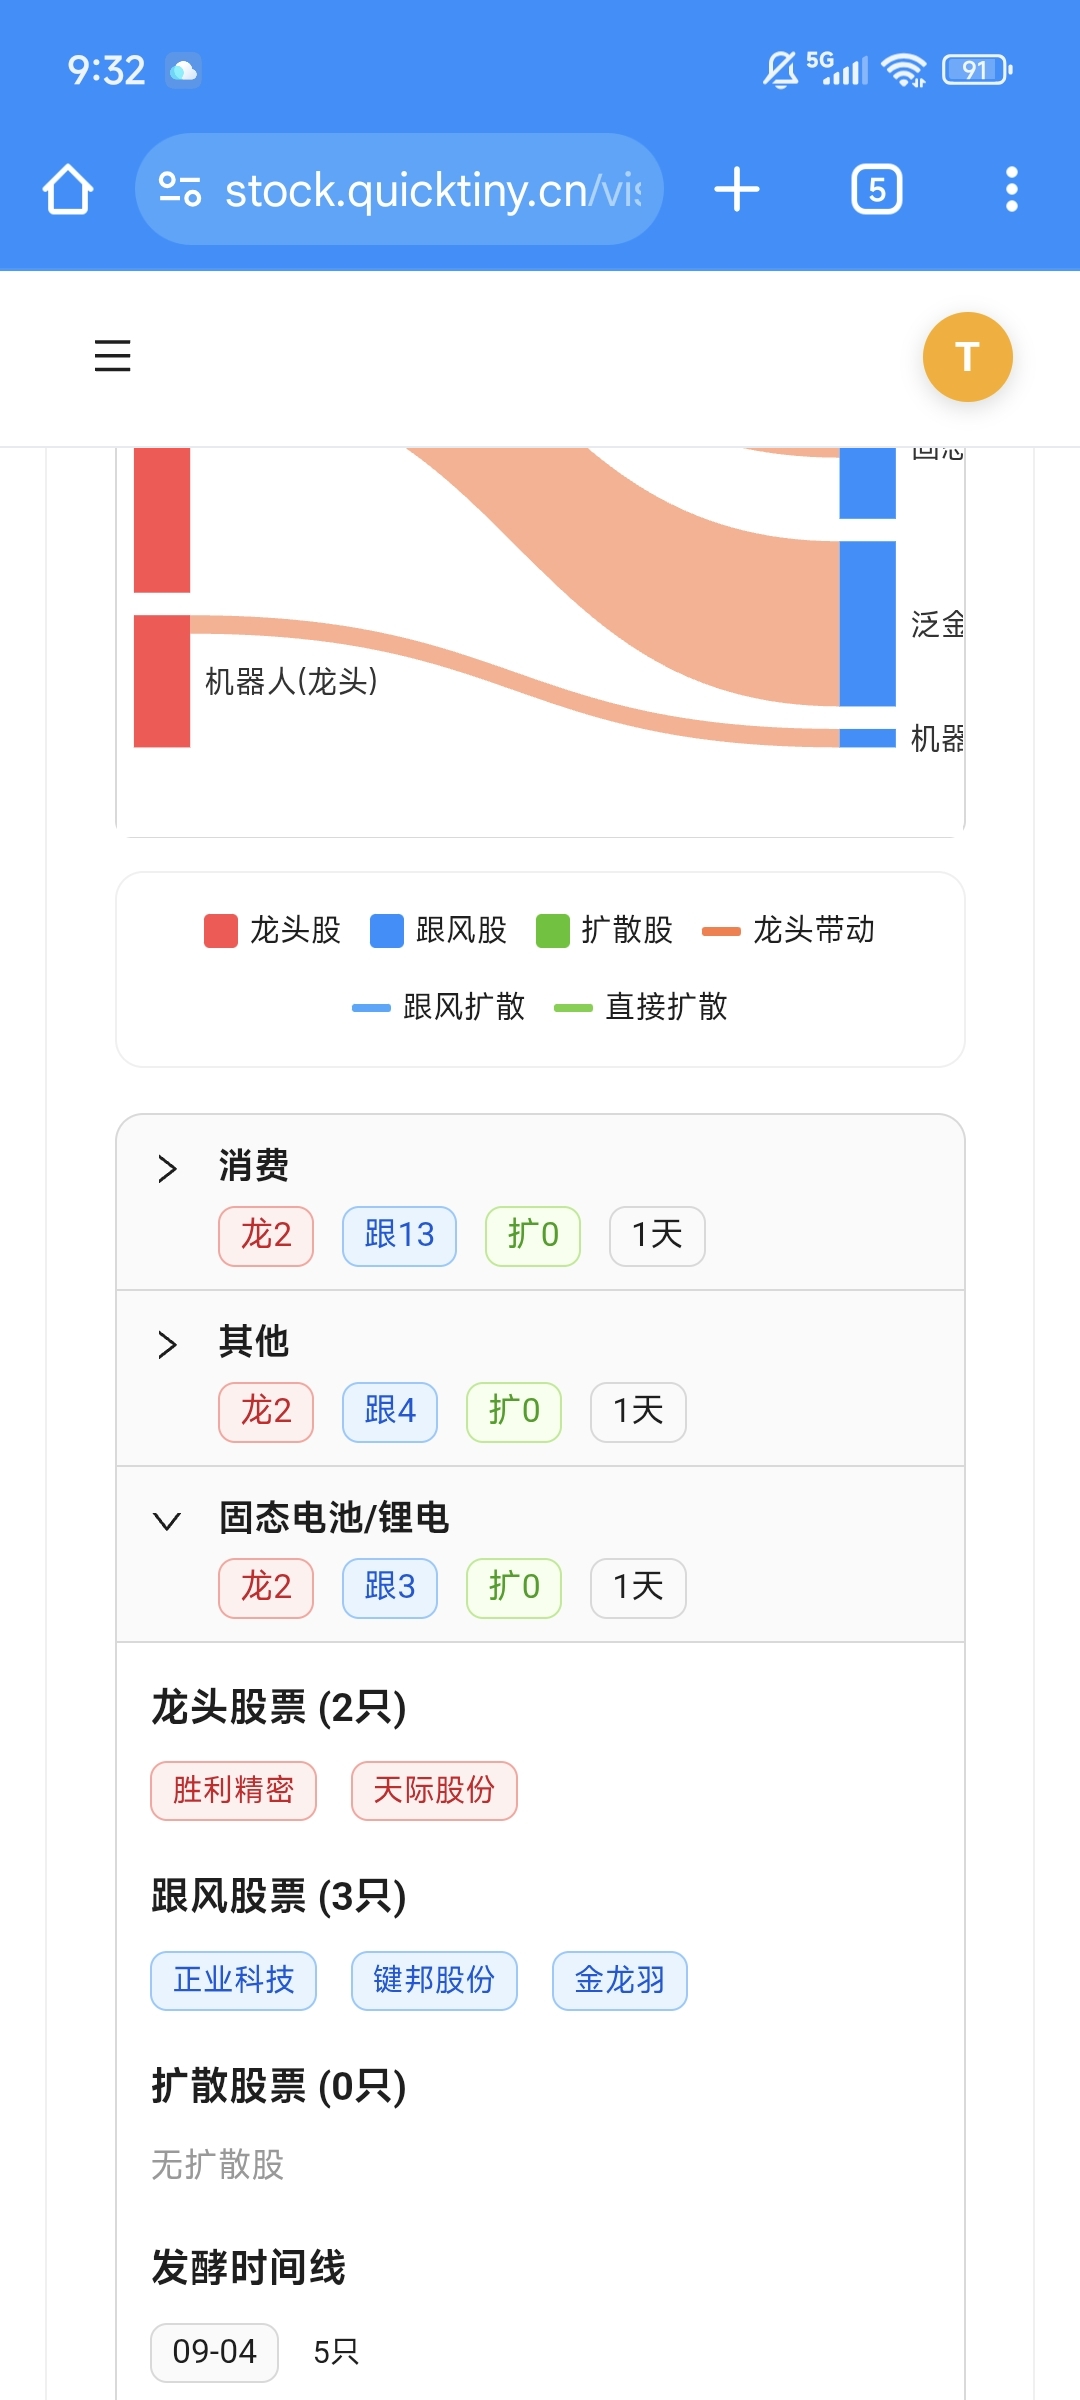This screenshot has height=2400, width=1080.
Task: Select the 09-04 timeline date
Action: point(214,2352)
